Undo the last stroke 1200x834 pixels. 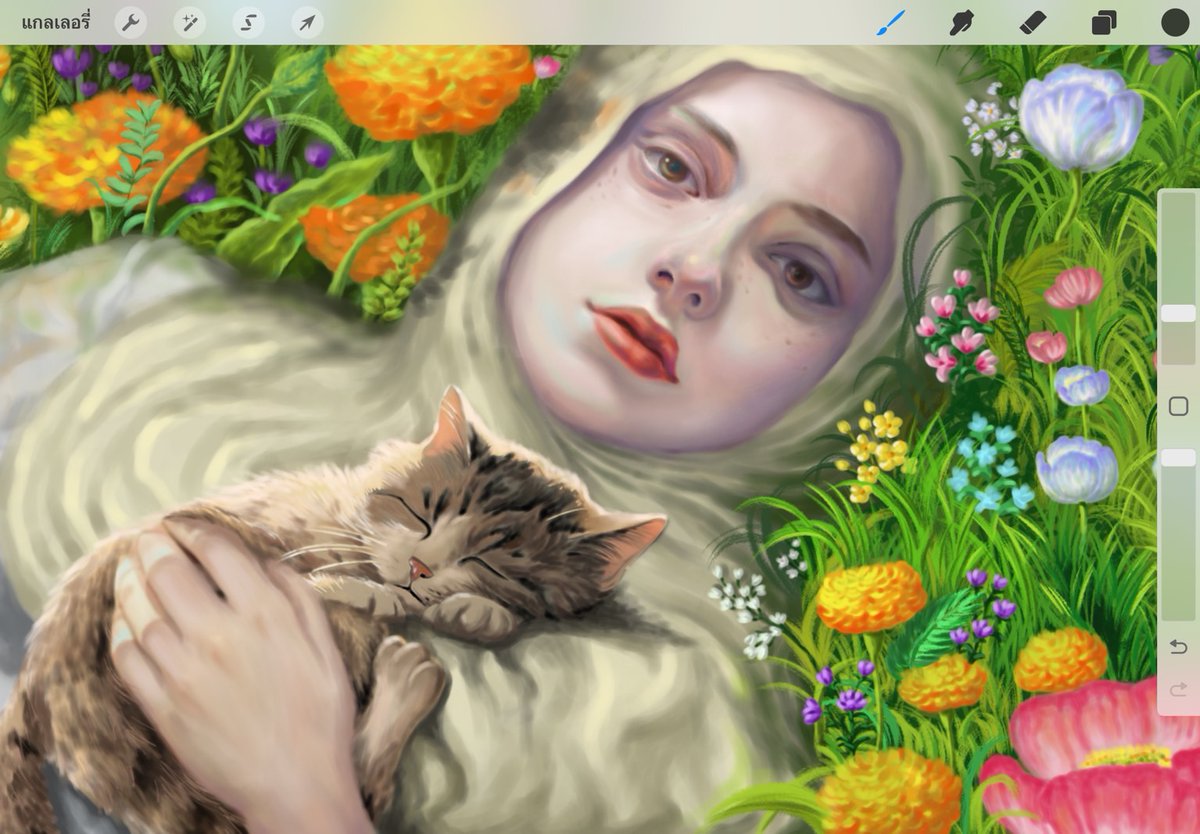coord(1178,647)
